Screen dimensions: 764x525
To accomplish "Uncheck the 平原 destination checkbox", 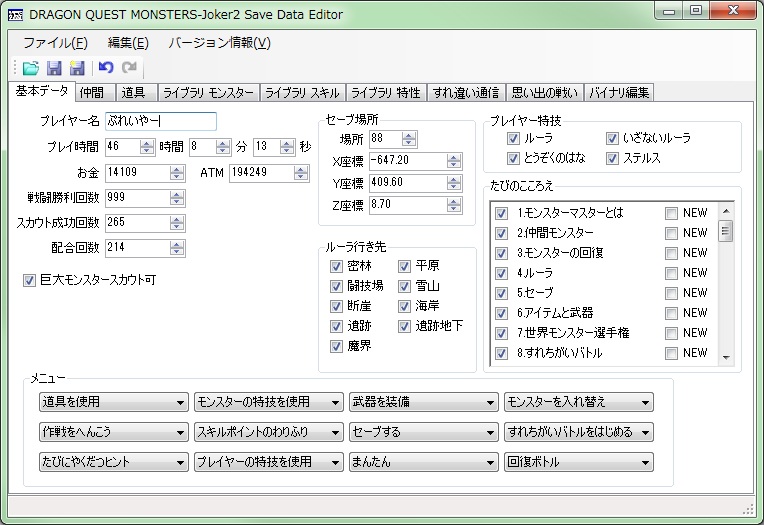I will click(x=404, y=266).
